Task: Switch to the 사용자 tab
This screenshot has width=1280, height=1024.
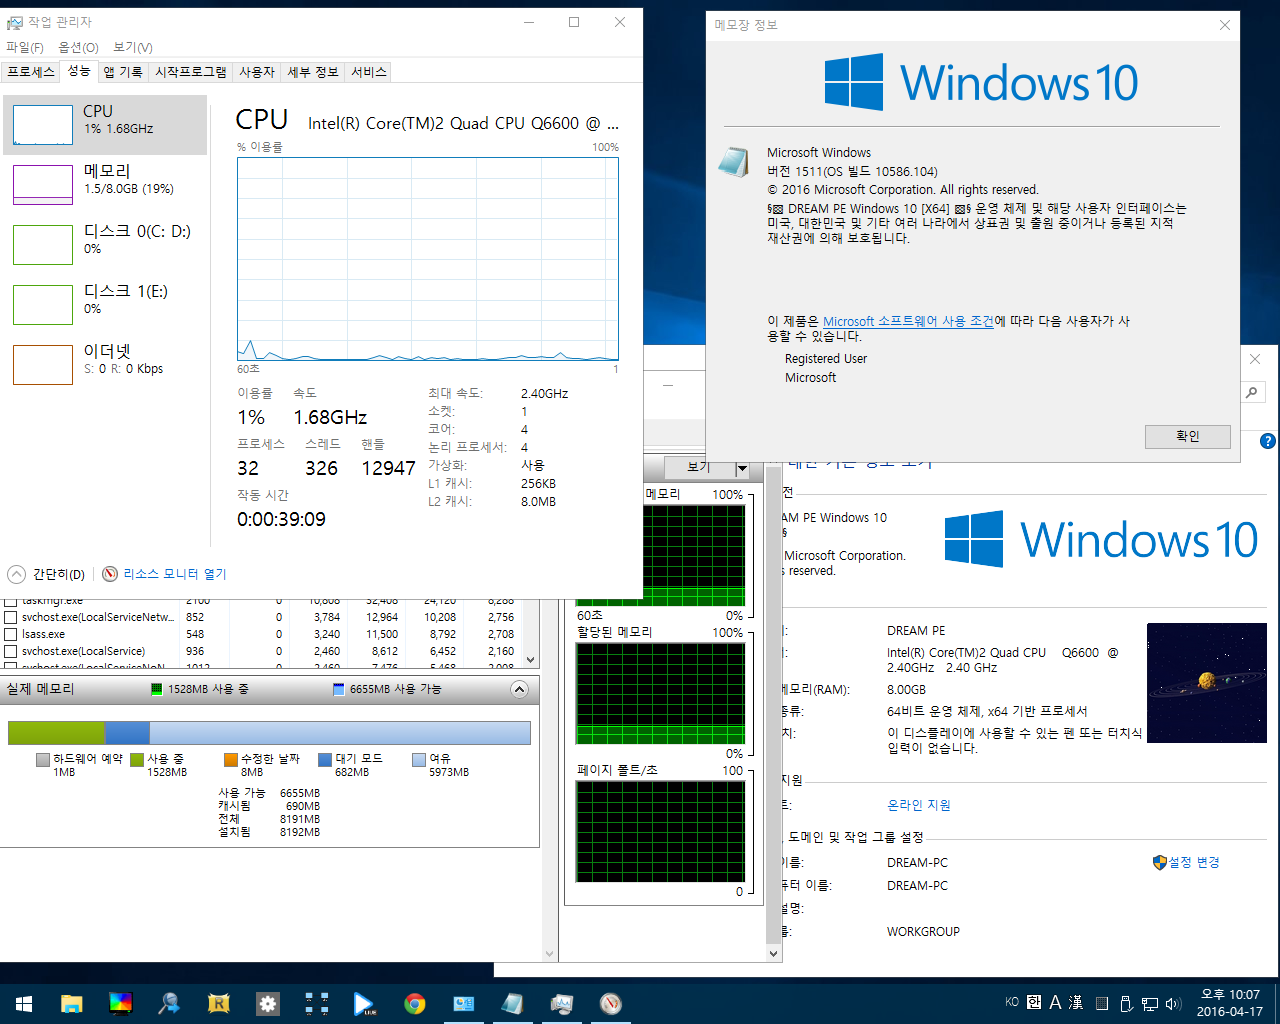Action: click(257, 72)
